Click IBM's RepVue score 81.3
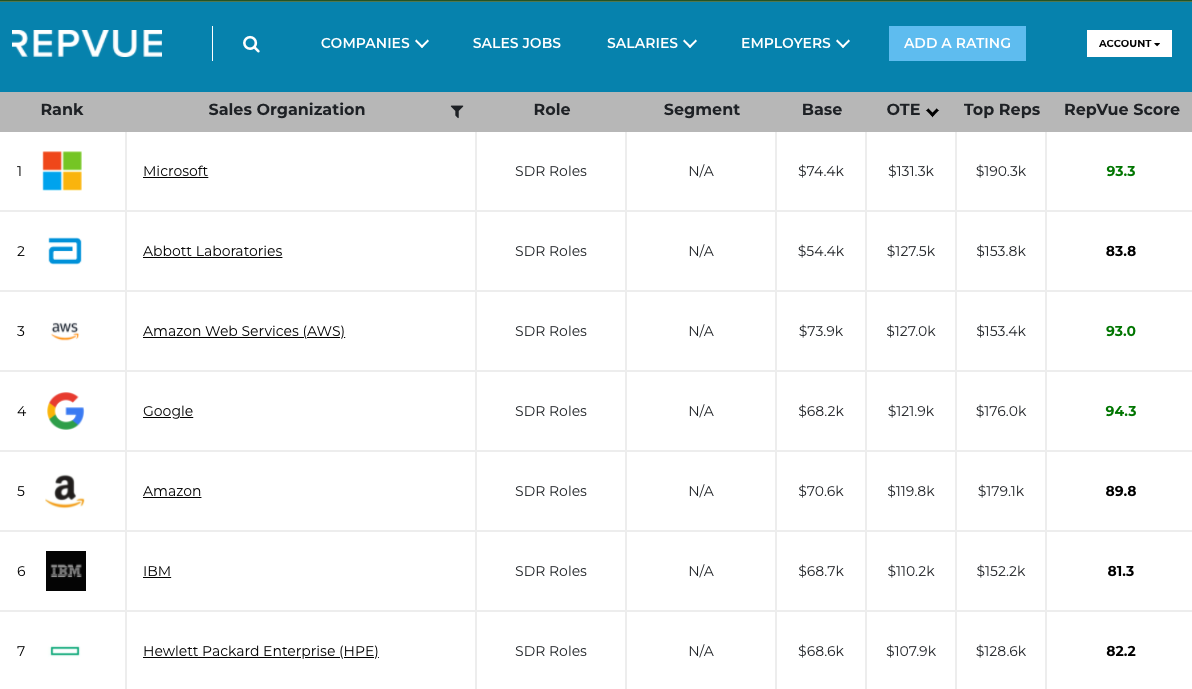1192x689 pixels. (1121, 571)
